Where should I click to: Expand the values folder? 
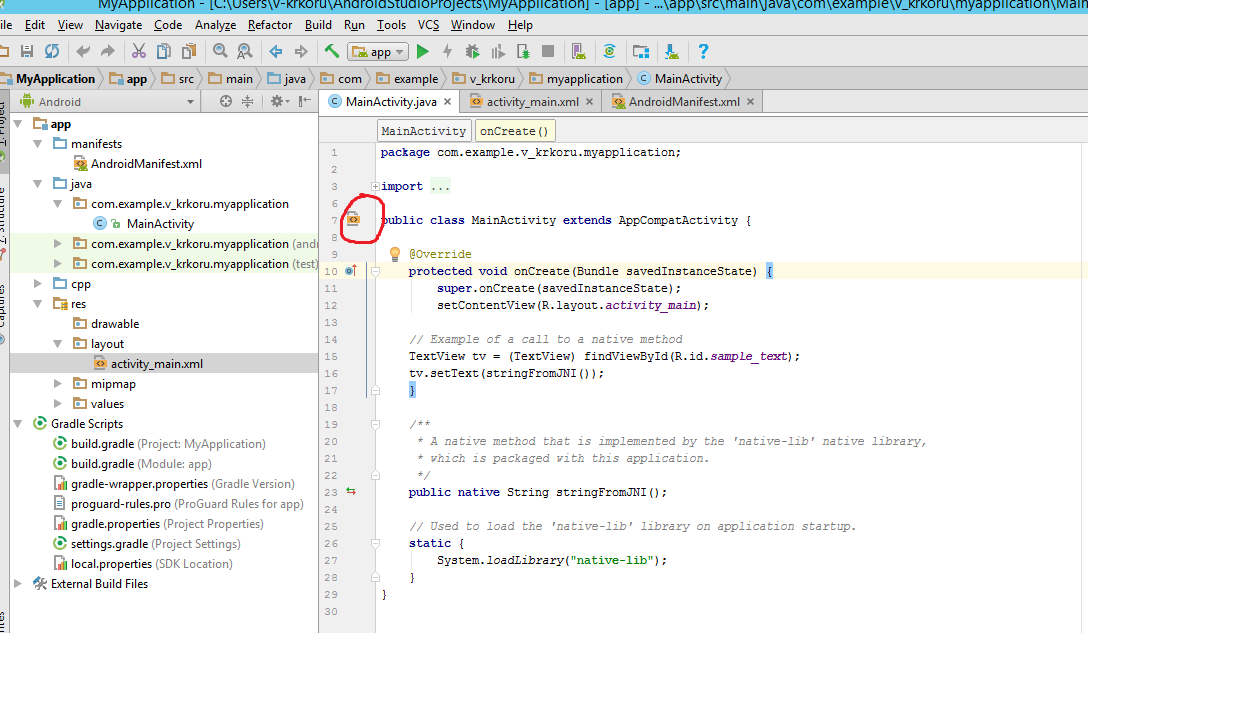[x=57, y=404]
